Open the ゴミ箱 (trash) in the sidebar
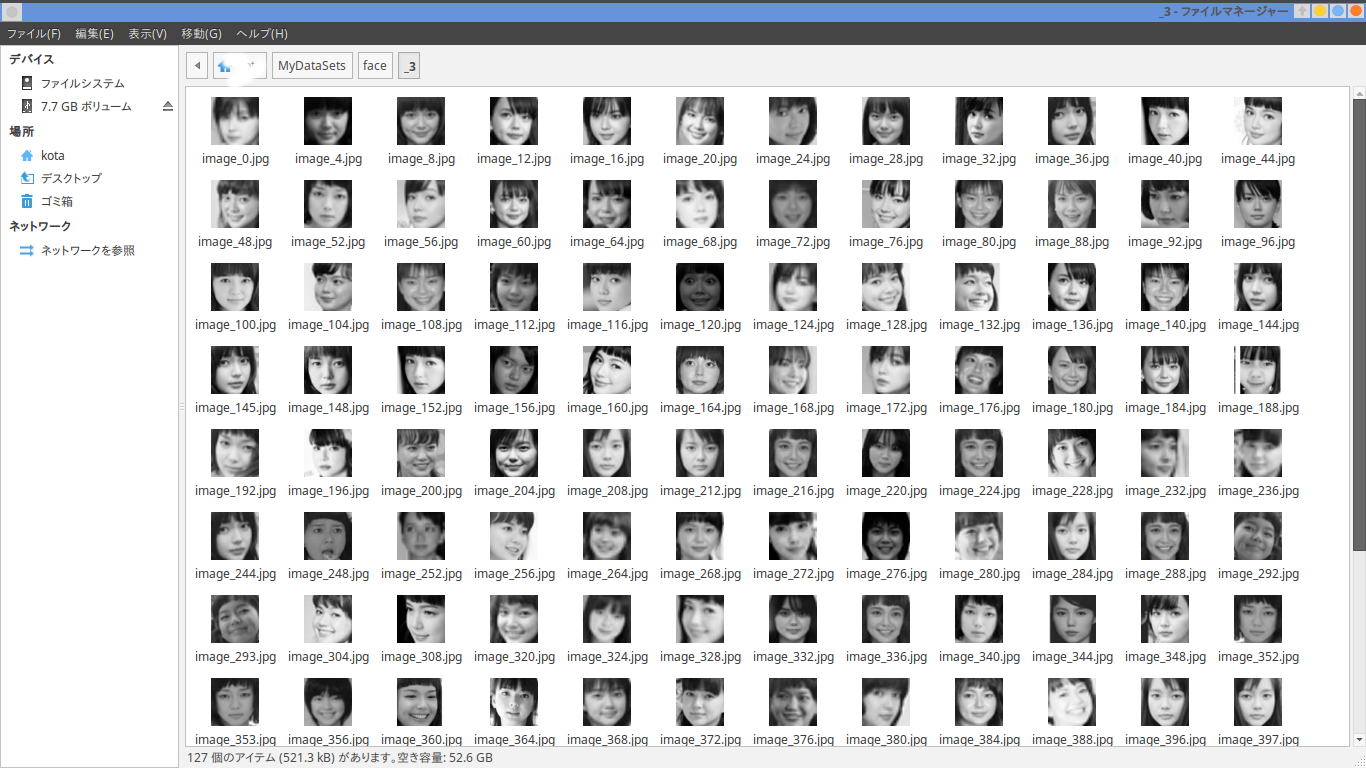This screenshot has height=768, width=1366. (58, 201)
